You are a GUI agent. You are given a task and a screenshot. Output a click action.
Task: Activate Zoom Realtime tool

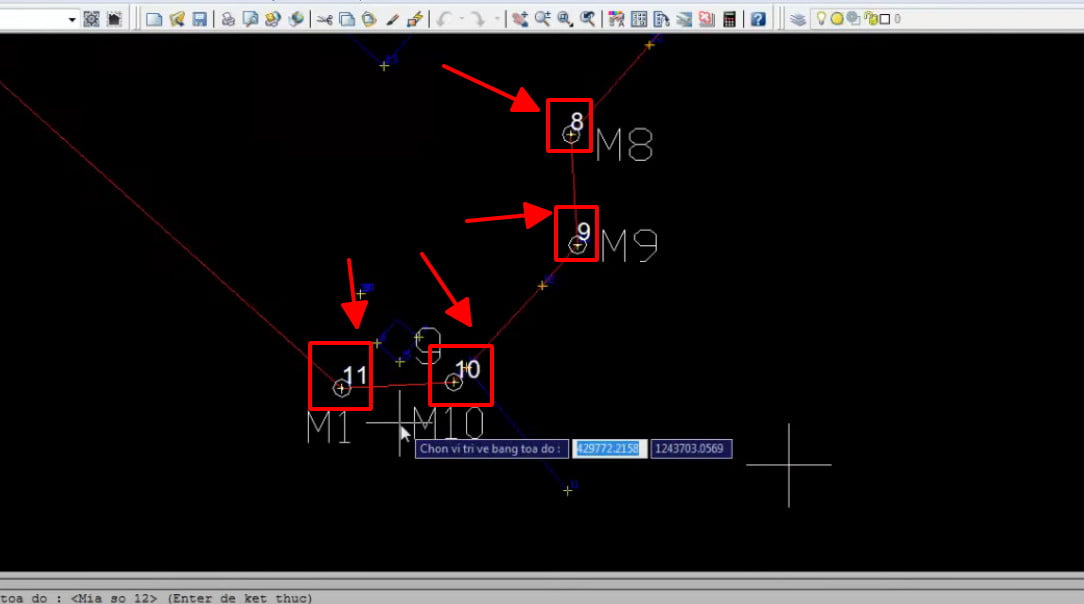coord(543,19)
